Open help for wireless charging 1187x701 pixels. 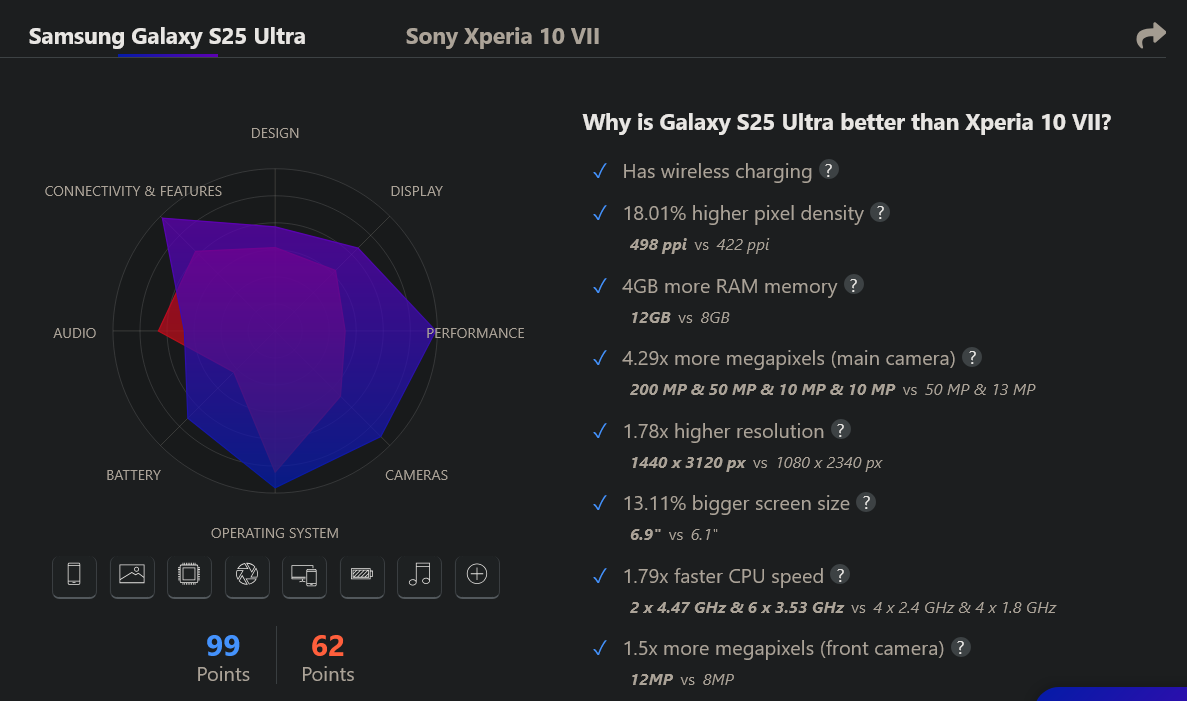[x=828, y=170]
